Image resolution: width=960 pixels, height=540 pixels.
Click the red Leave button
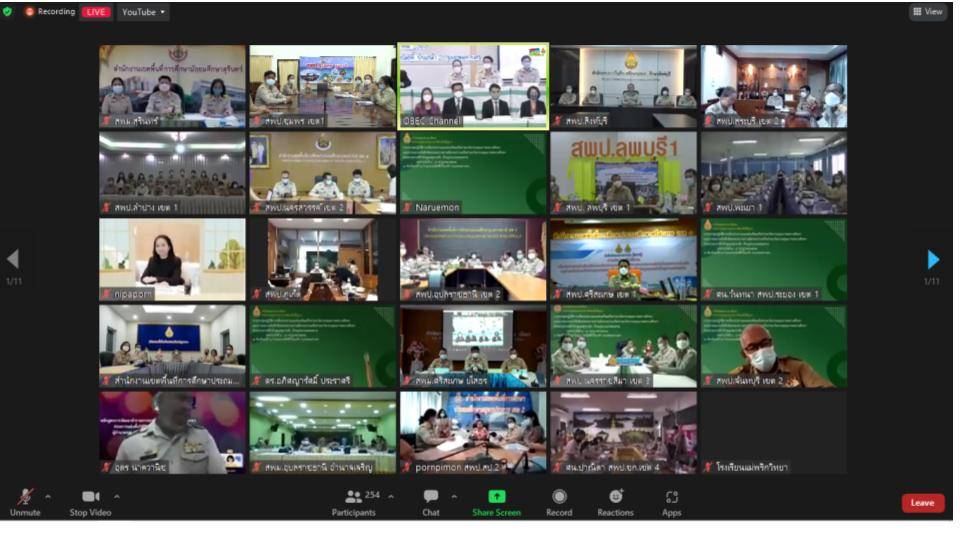pyautogui.click(x=922, y=503)
